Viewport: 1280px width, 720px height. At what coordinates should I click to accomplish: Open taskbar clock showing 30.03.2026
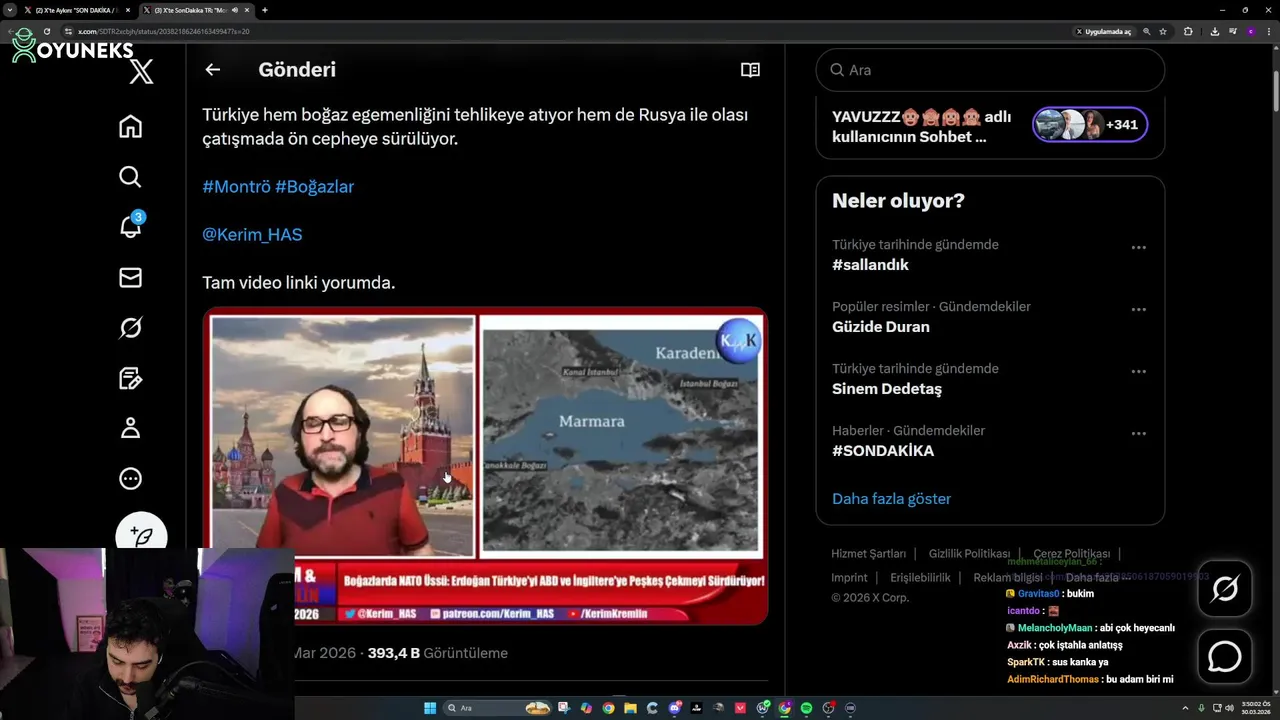[x=1254, y=708]
